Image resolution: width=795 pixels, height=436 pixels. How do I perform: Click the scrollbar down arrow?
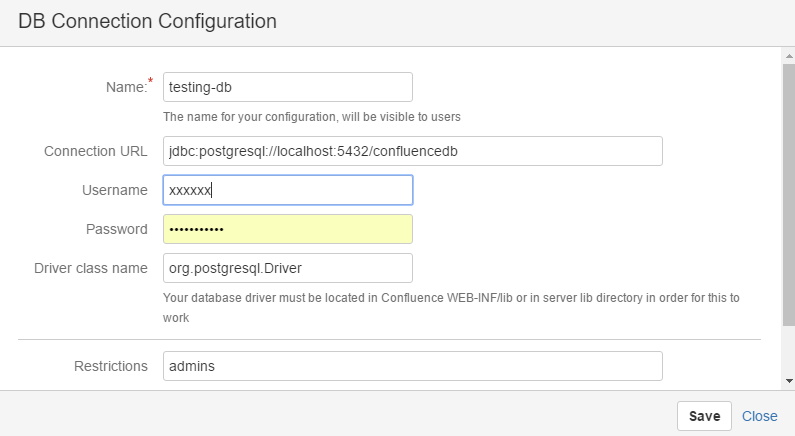tap(788, 381)
